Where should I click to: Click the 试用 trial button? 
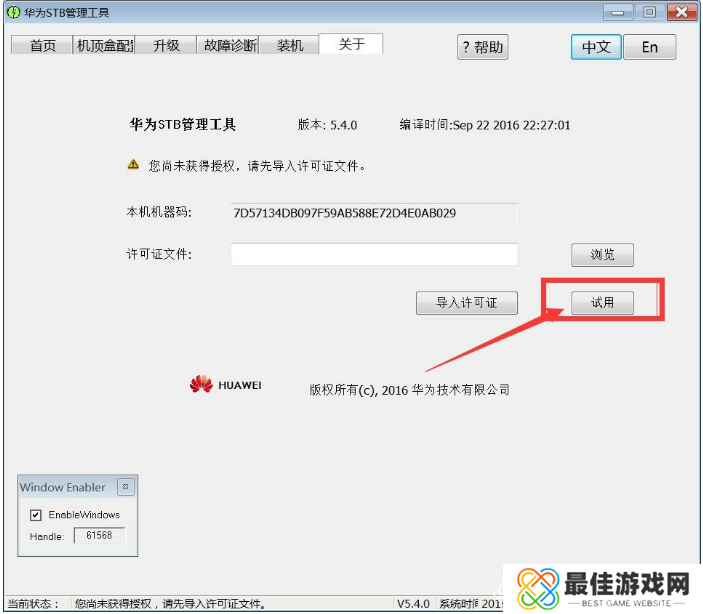[602, 303]
